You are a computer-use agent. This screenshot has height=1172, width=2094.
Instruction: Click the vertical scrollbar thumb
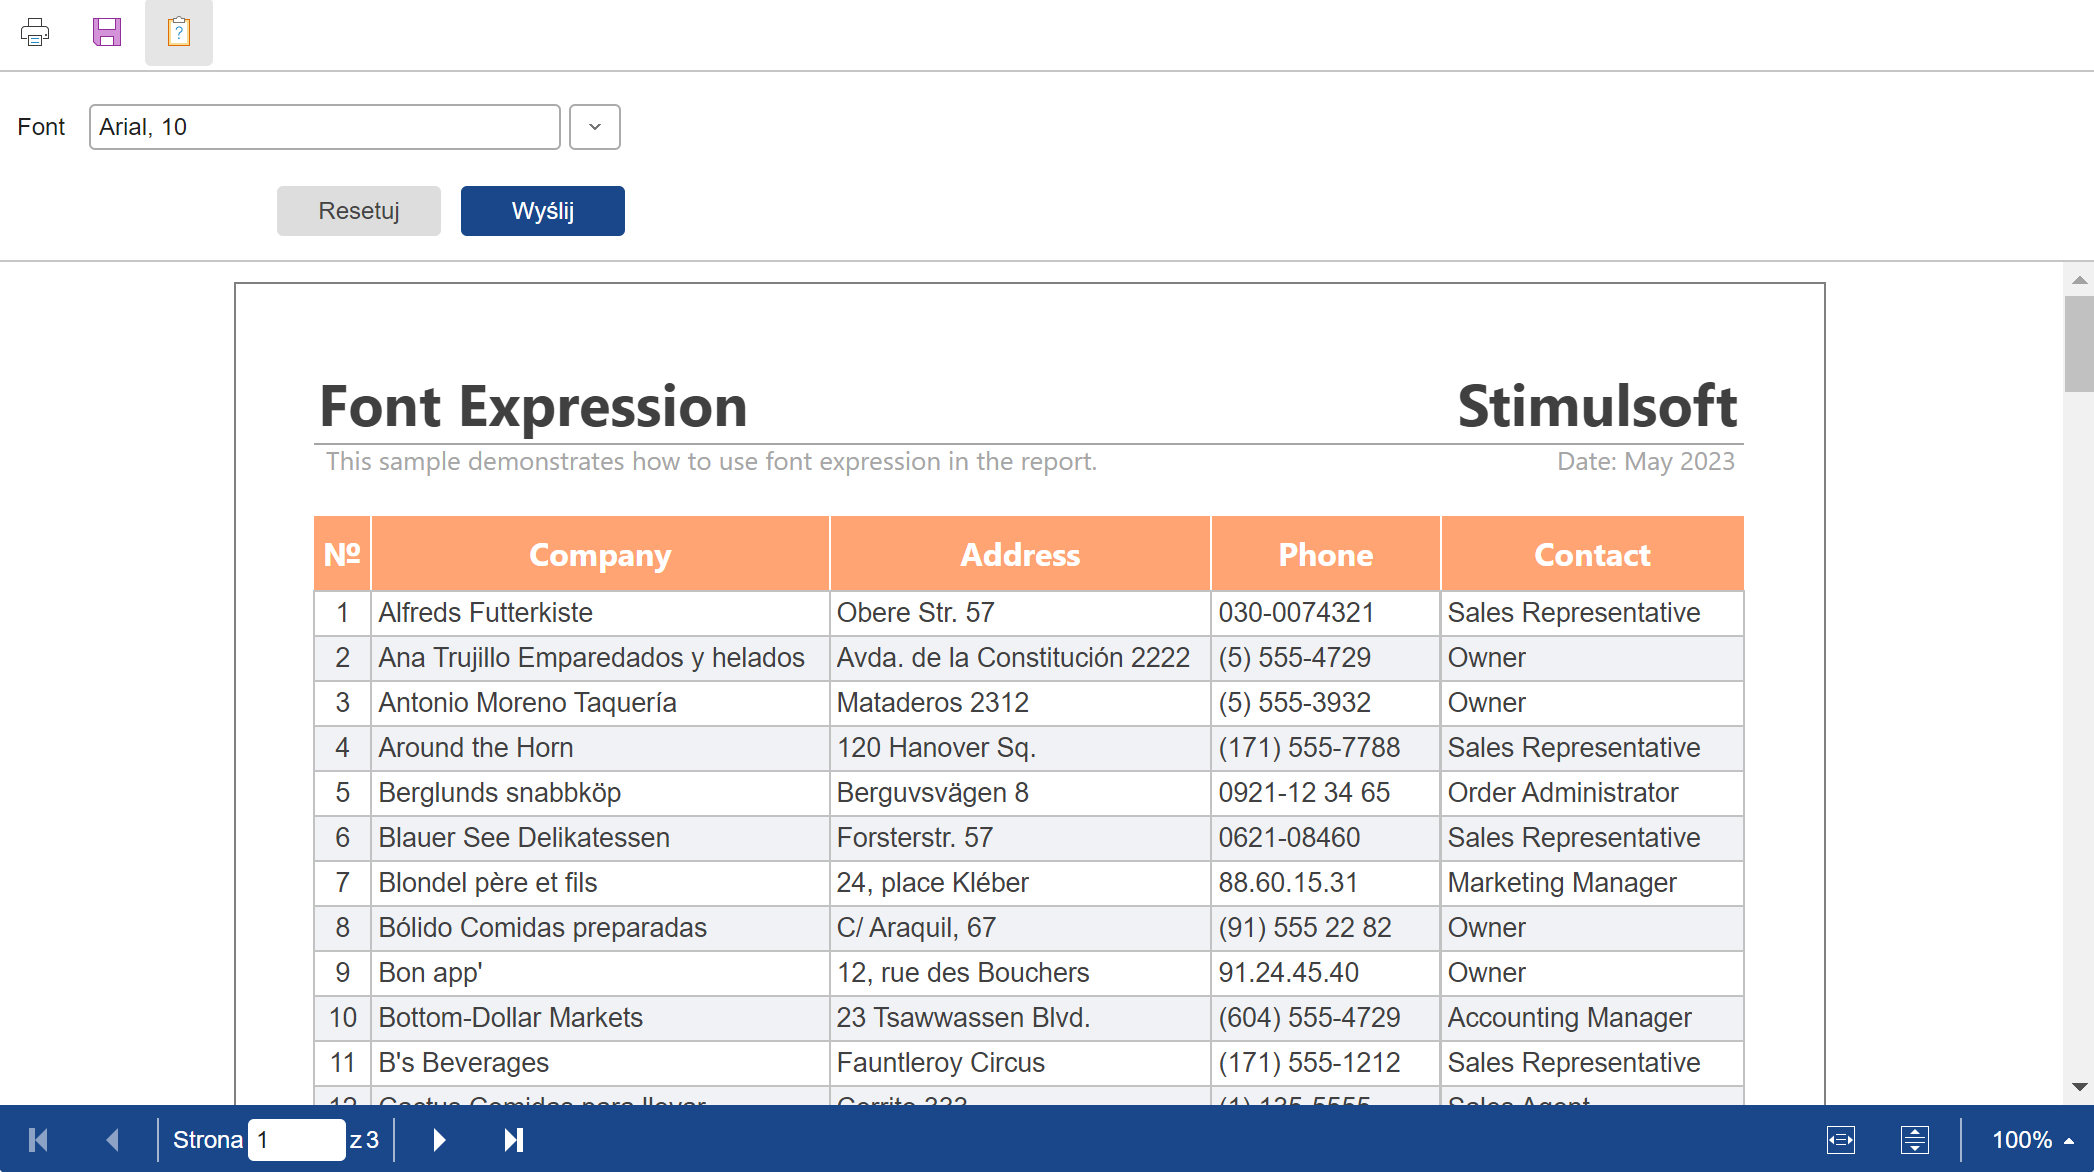pos(2079,343)
